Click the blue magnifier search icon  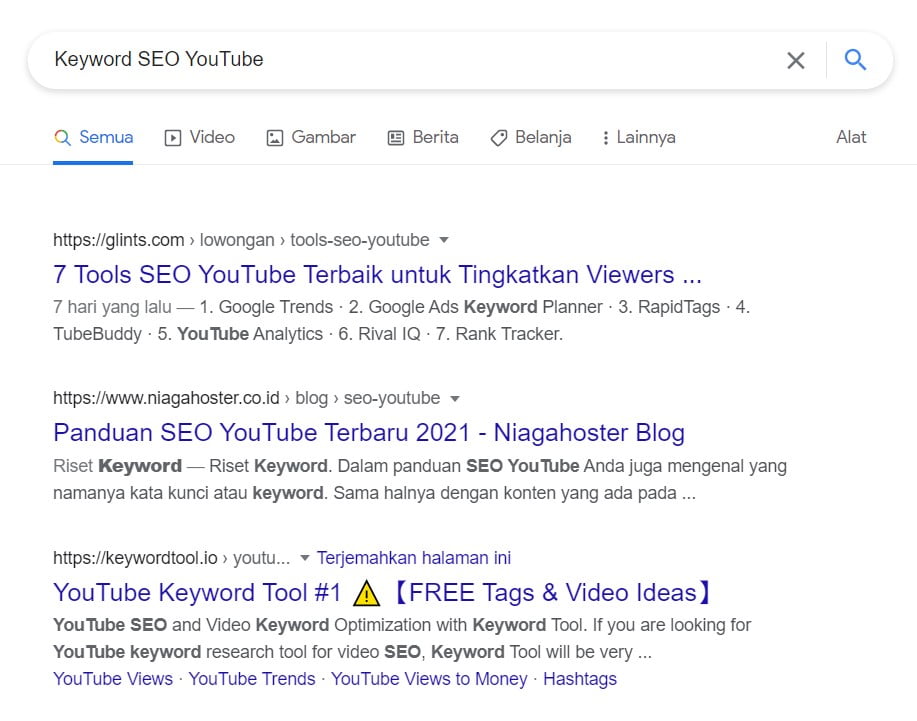click(855, 60)
